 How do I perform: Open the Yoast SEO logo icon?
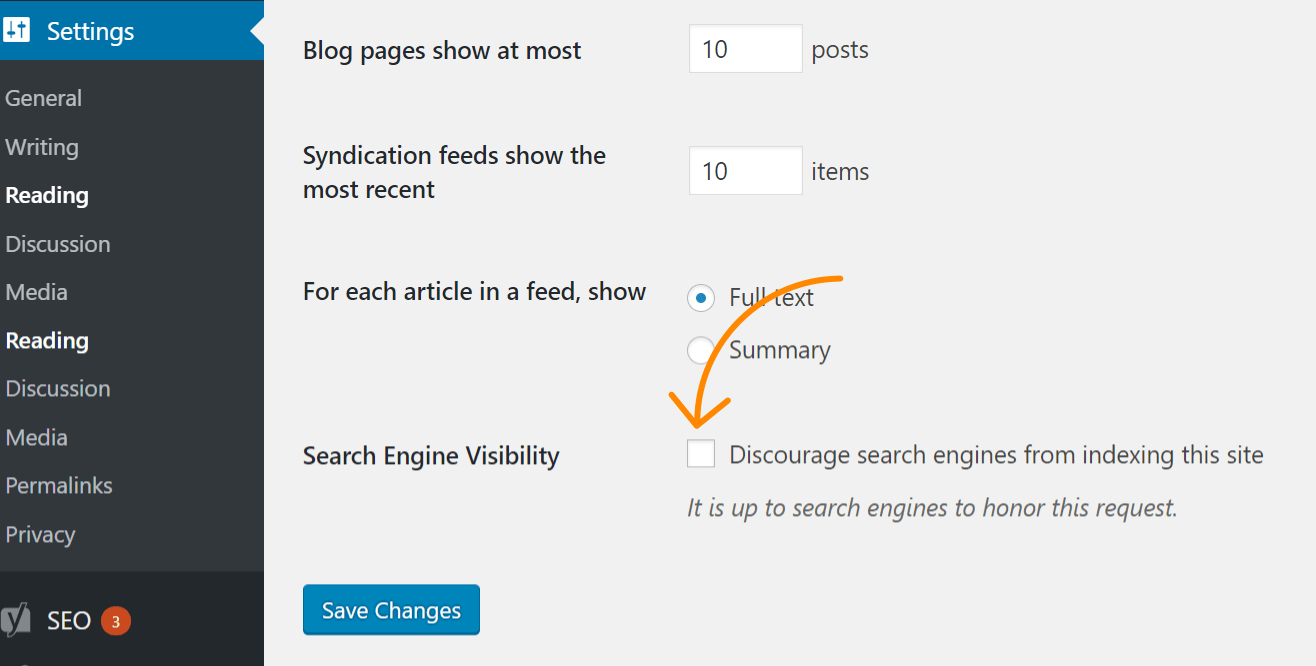coord(14,620)
